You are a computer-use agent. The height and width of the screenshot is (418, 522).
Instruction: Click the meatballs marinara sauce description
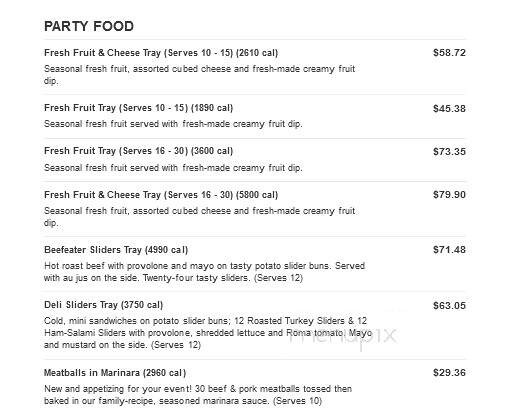coord(198,395)
